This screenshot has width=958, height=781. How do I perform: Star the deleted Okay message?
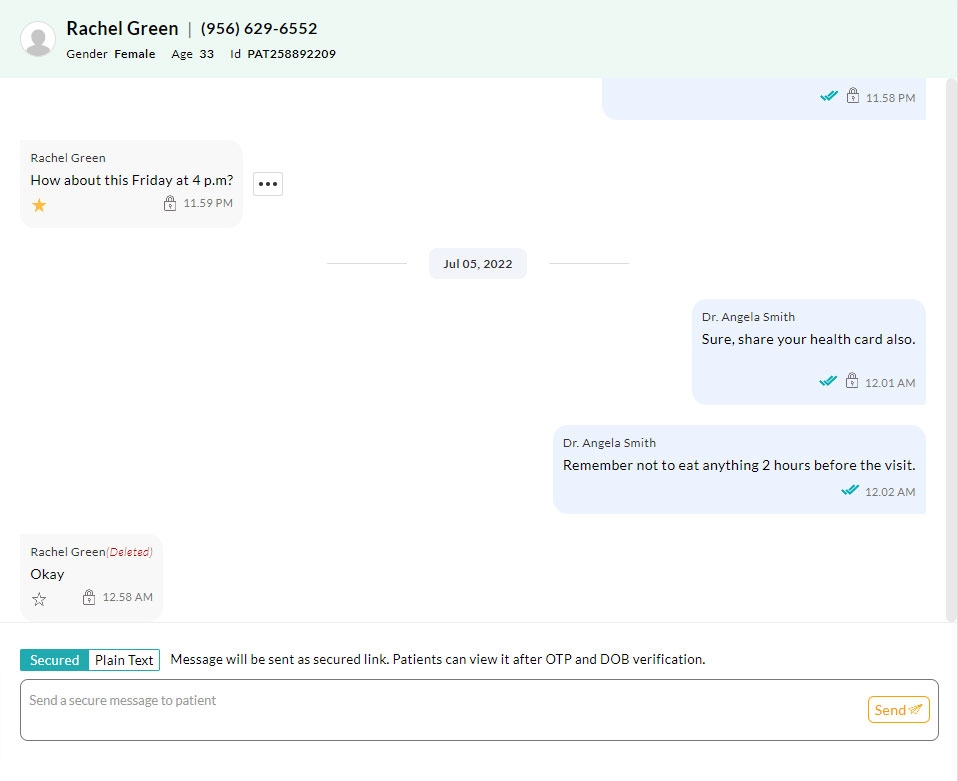click(x=38, y=597)
